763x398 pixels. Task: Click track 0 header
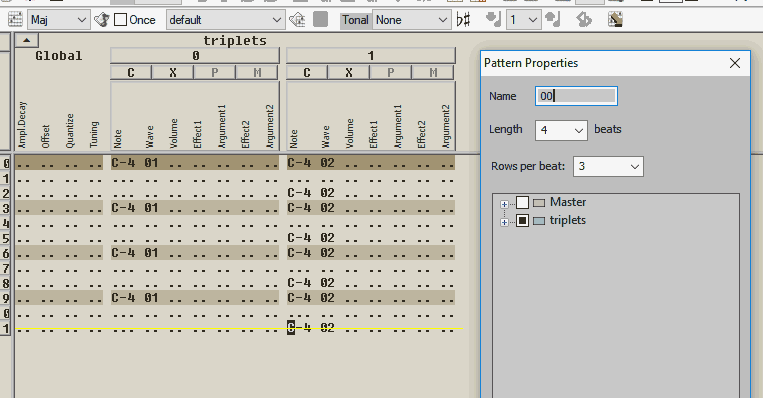[195, 56]
